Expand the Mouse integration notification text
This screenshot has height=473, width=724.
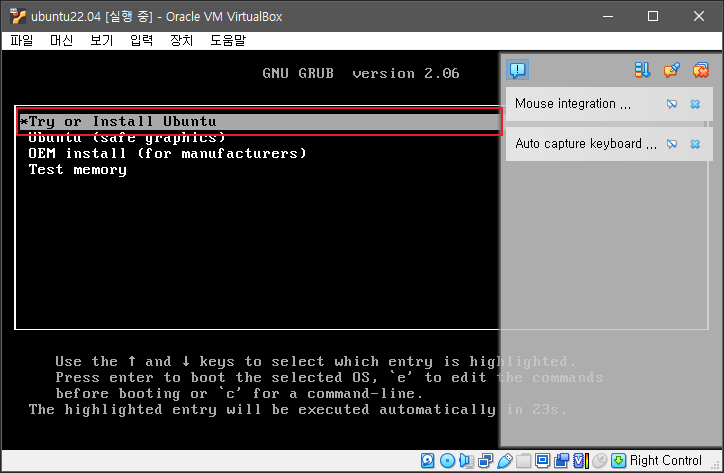[573, 103]
